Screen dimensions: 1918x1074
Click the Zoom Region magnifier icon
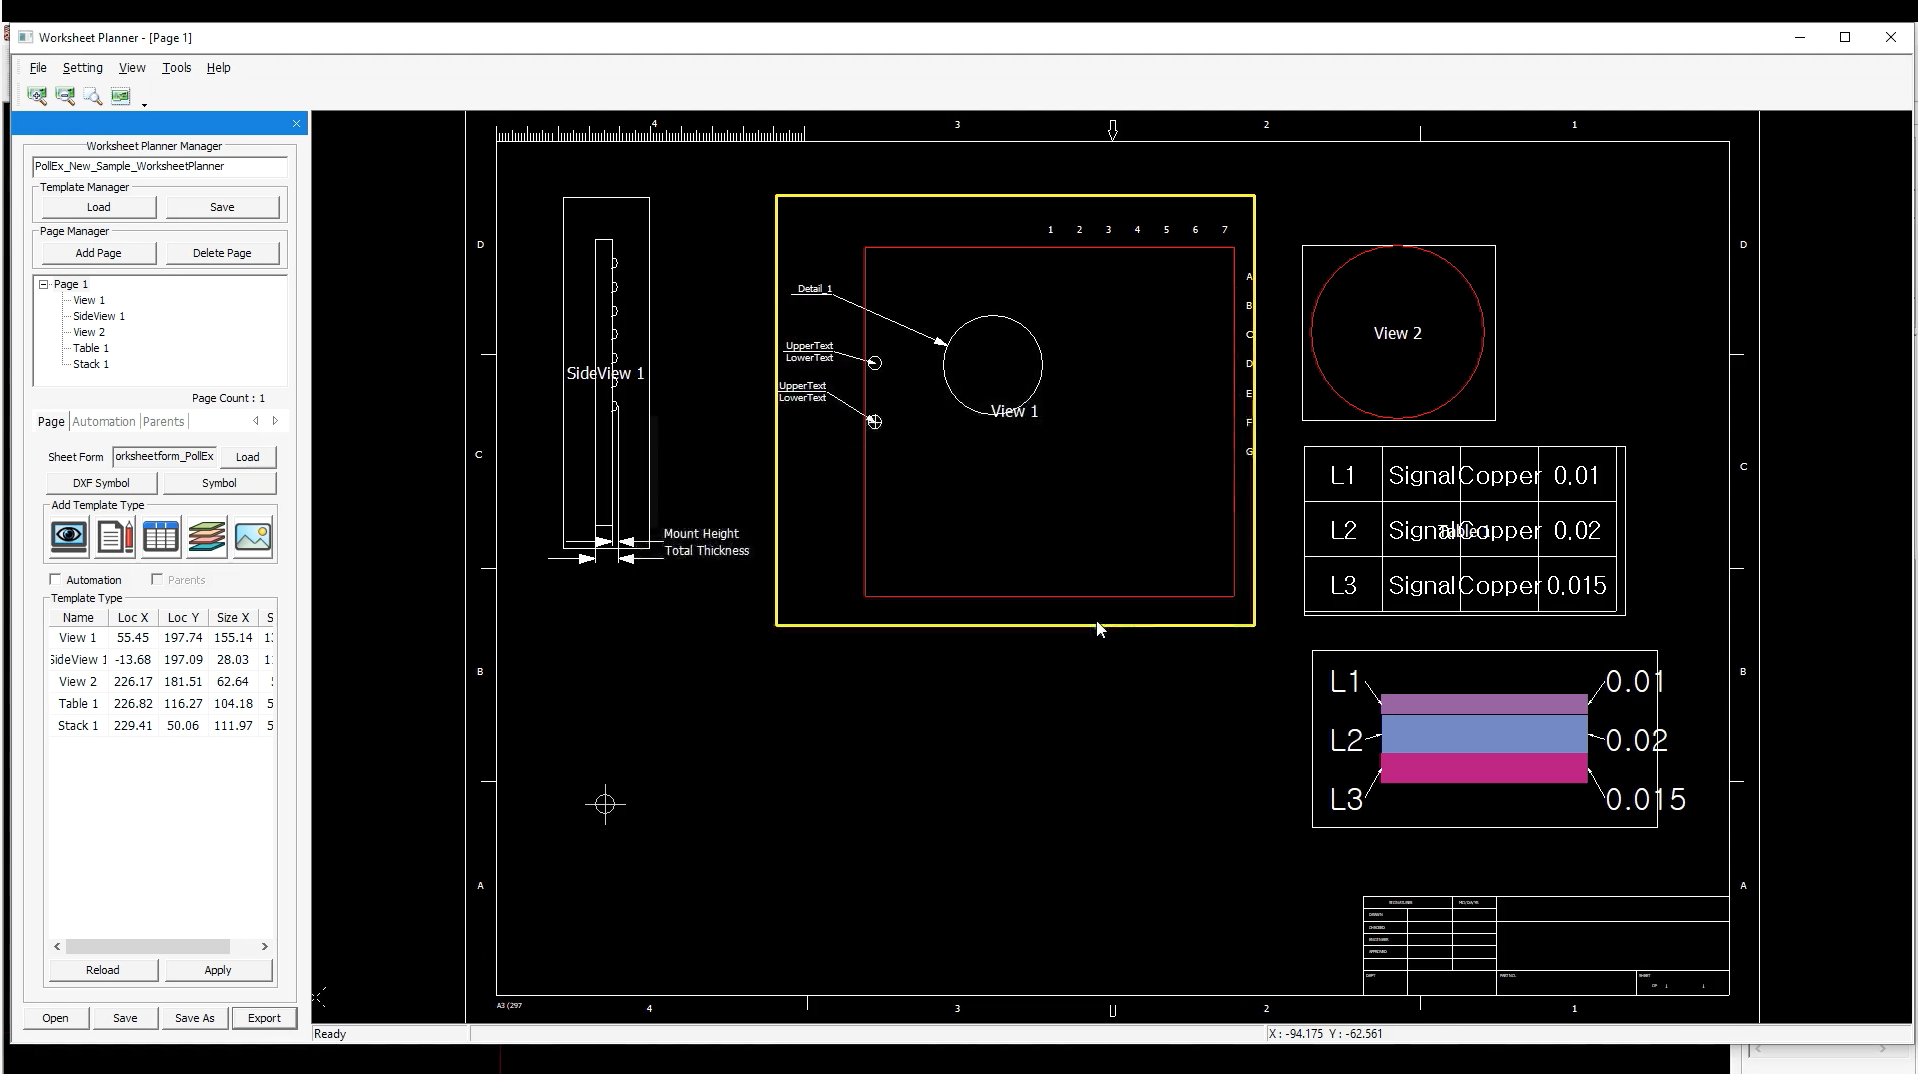pyautogui.click(x=92, y=96)
